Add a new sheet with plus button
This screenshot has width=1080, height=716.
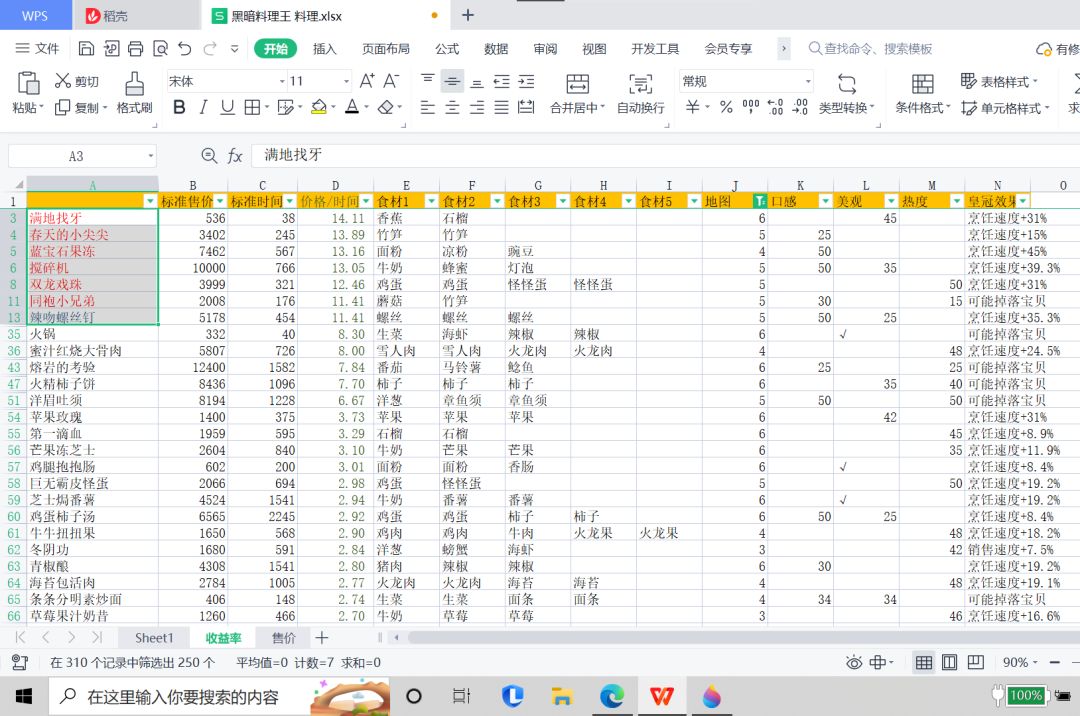click(321, 637)
